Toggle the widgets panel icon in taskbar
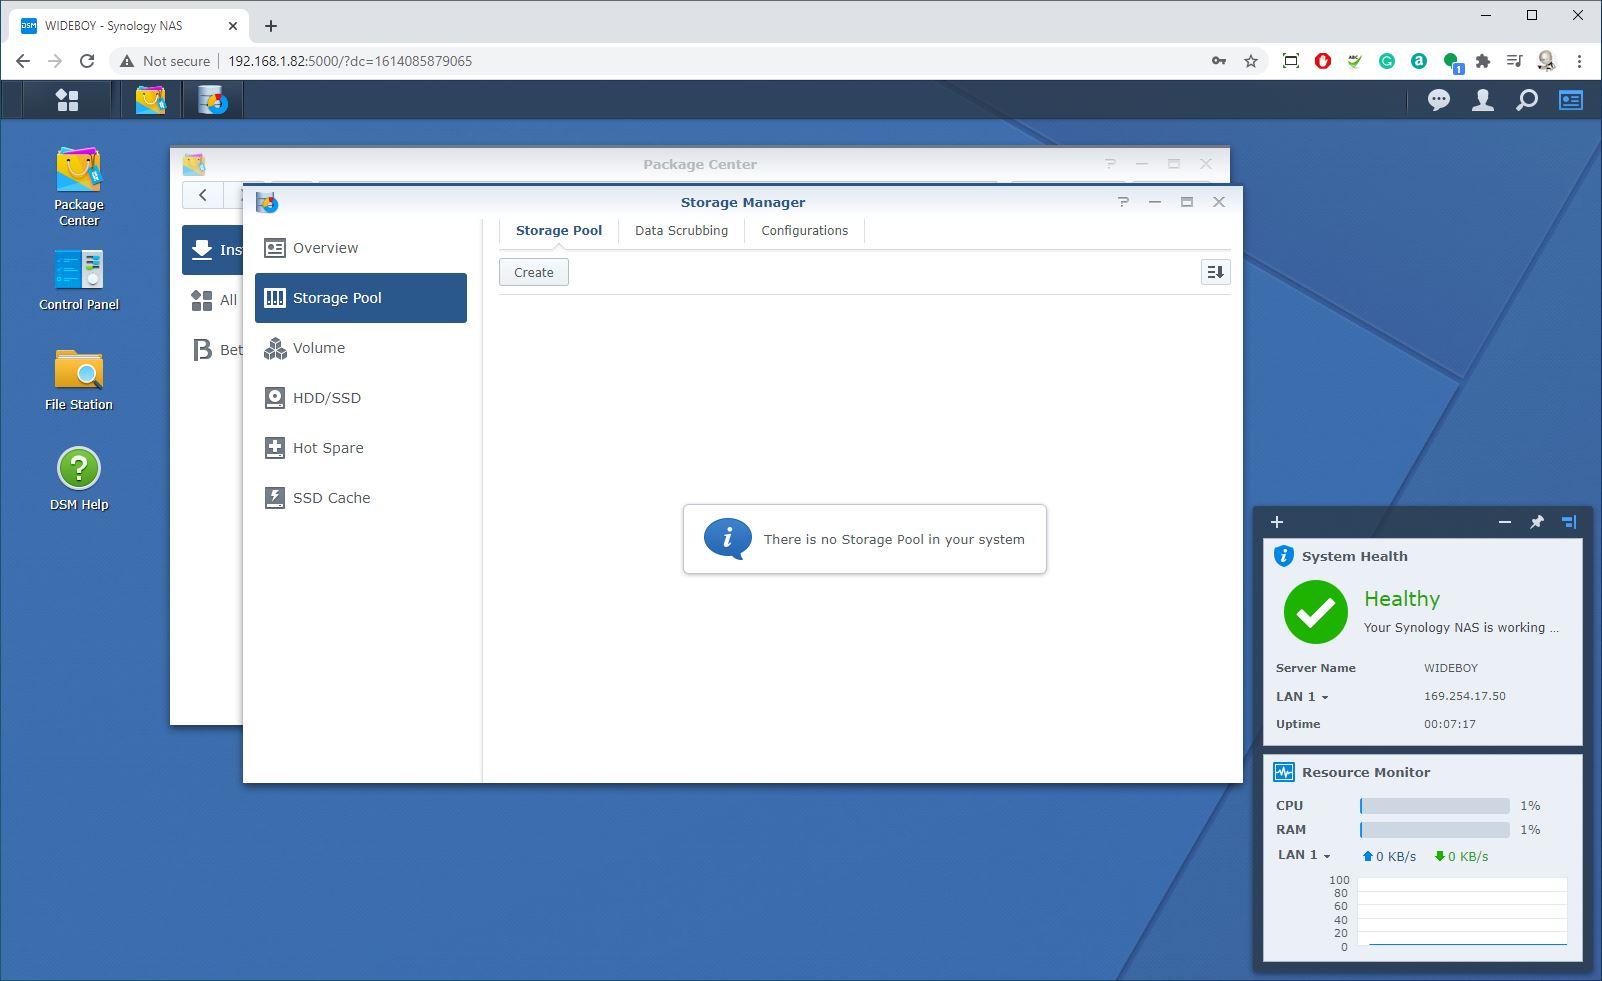 click(1571, 100)
